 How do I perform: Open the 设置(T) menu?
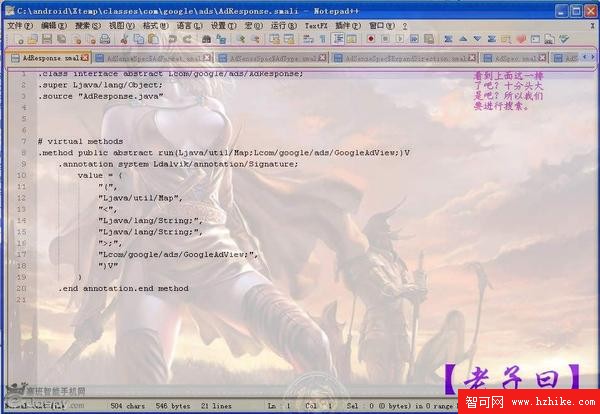click(223, 26)
